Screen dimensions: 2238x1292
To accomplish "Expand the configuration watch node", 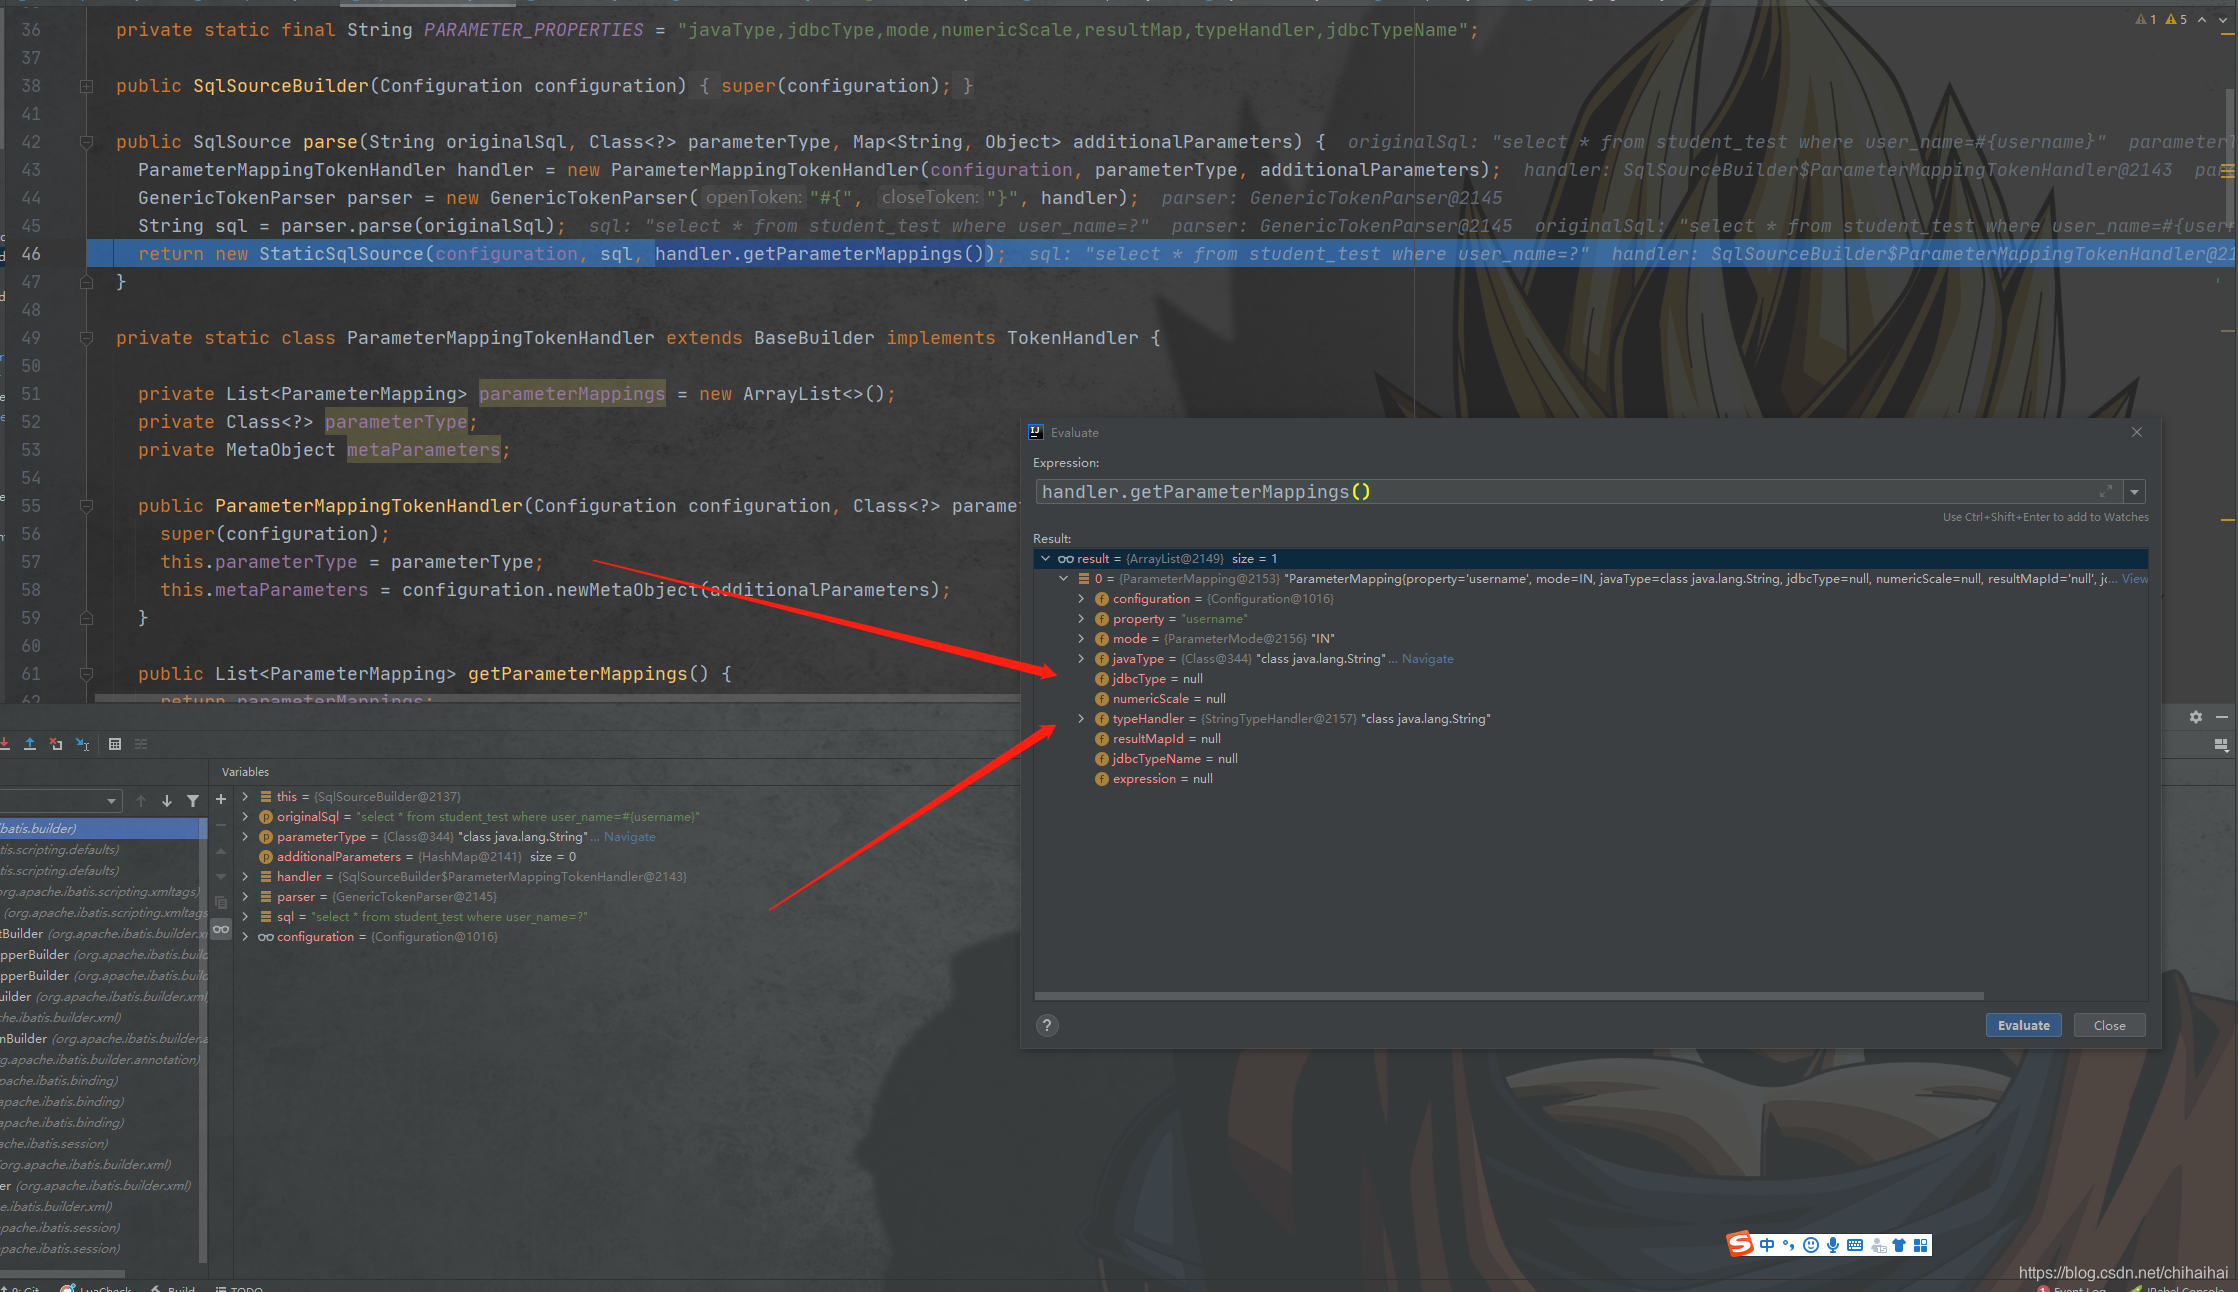I will coord(245,937).
